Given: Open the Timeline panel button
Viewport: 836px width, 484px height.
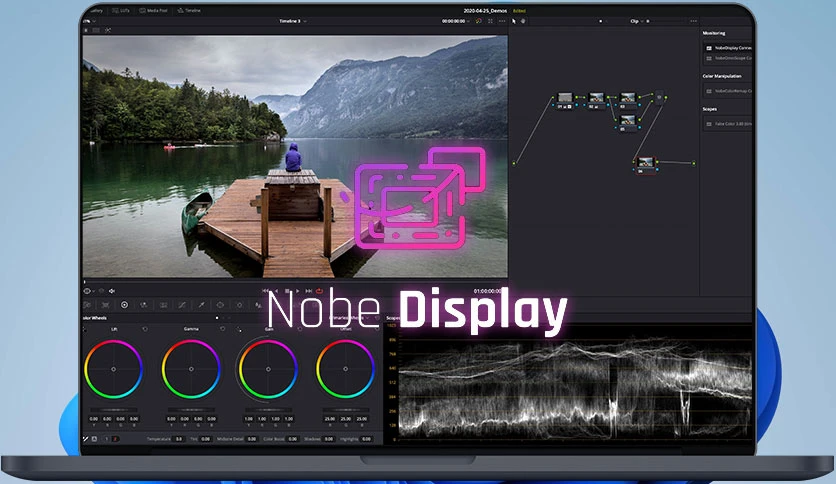Looking at the screenshot, I should pos(189,10).
